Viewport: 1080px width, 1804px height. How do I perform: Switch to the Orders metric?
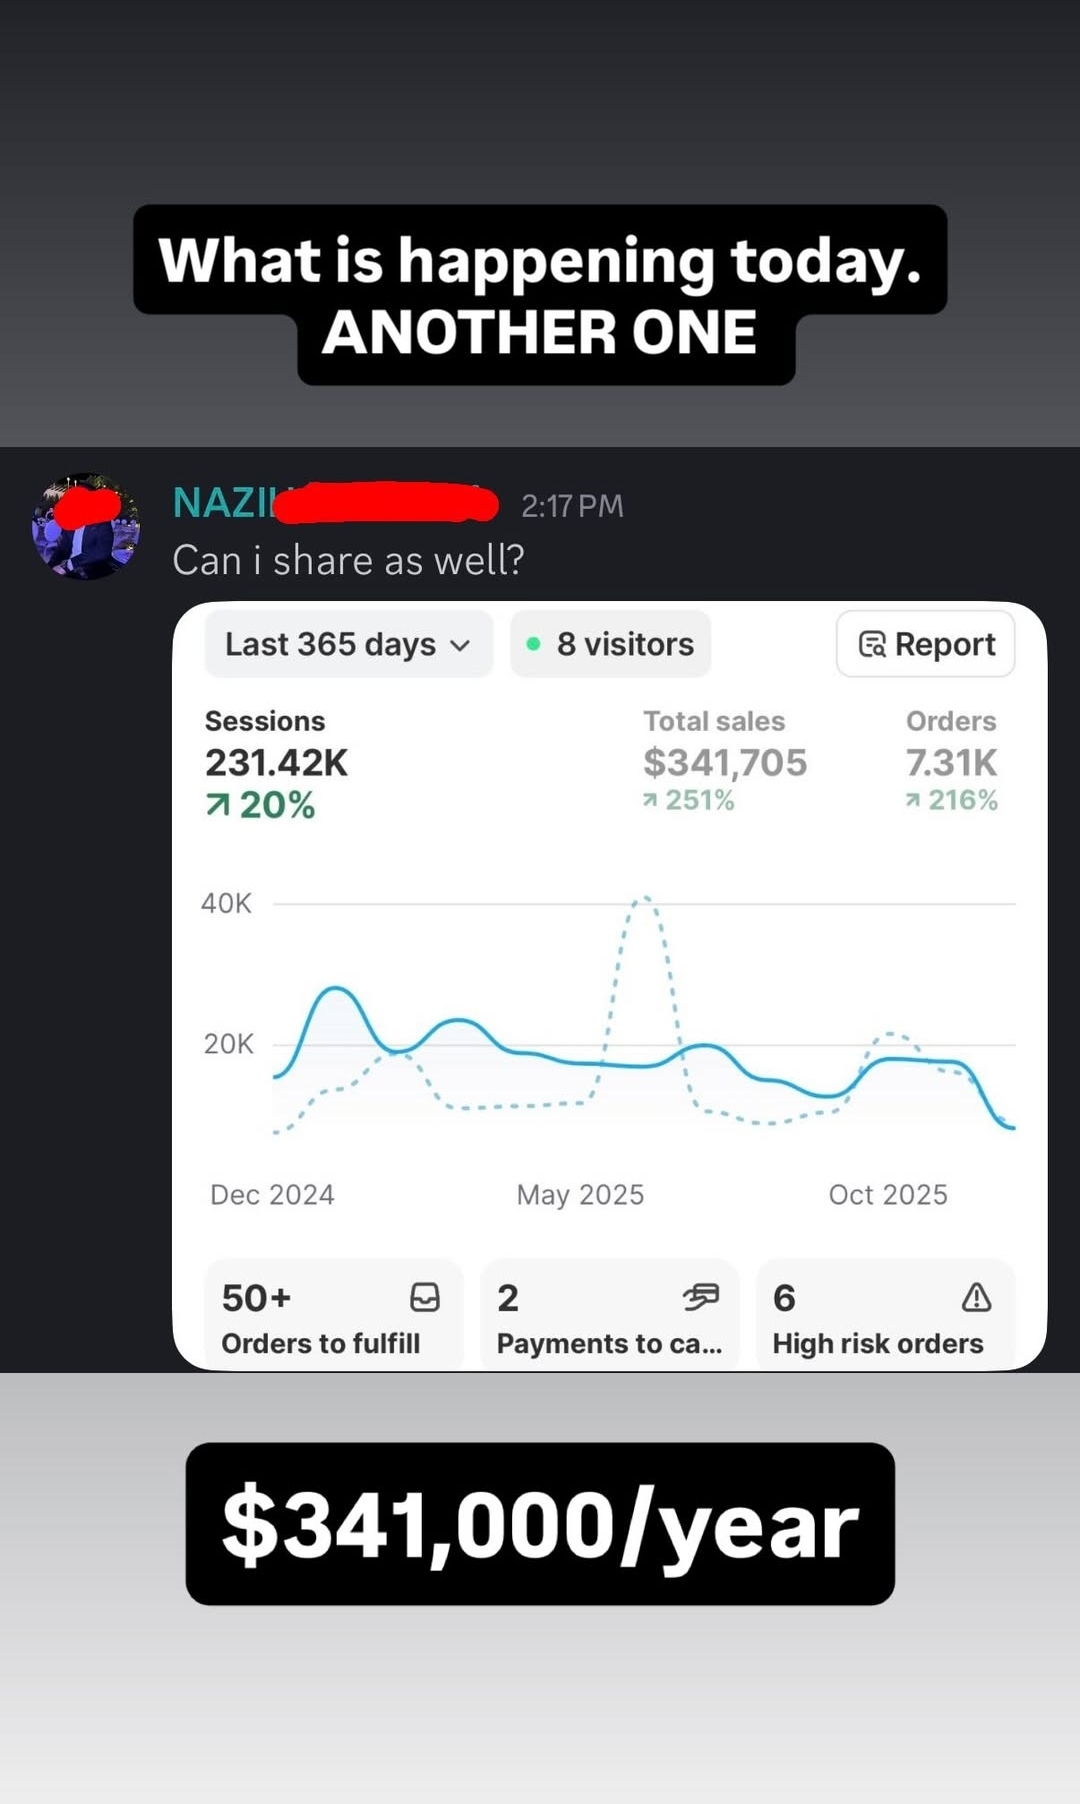(951, 760)
